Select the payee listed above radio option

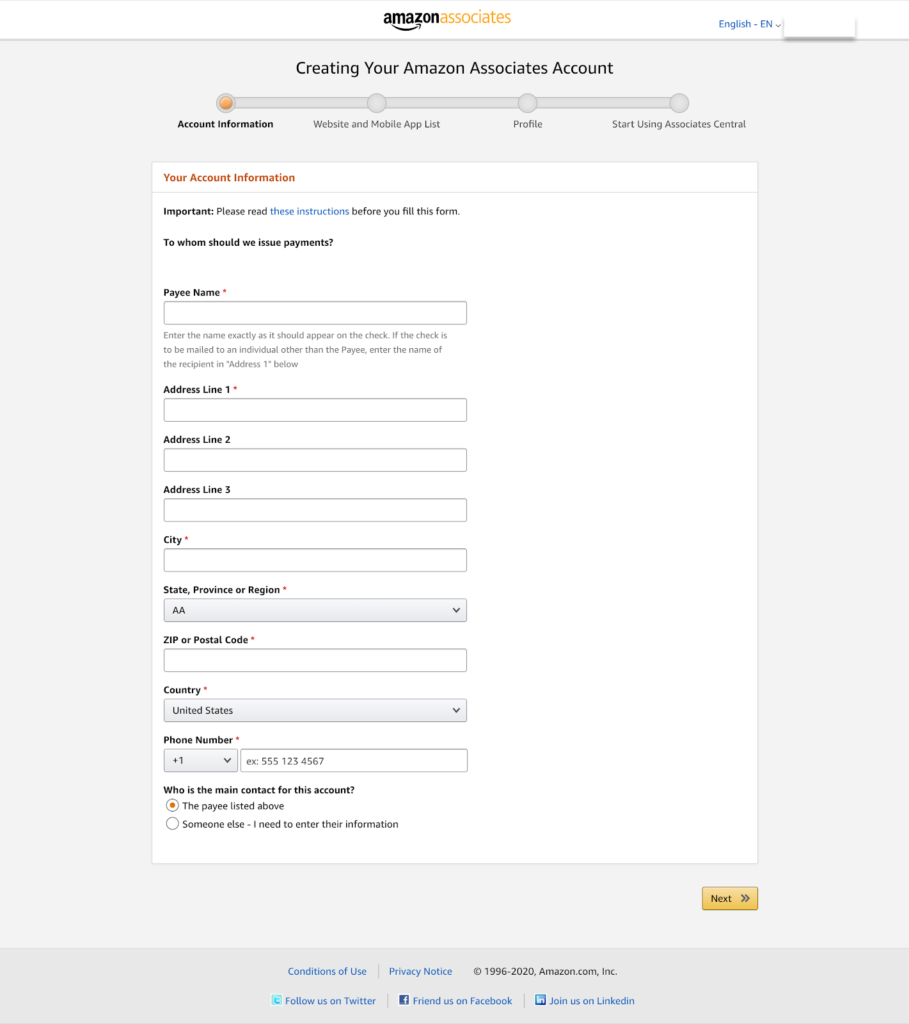[x=172, y=805]
